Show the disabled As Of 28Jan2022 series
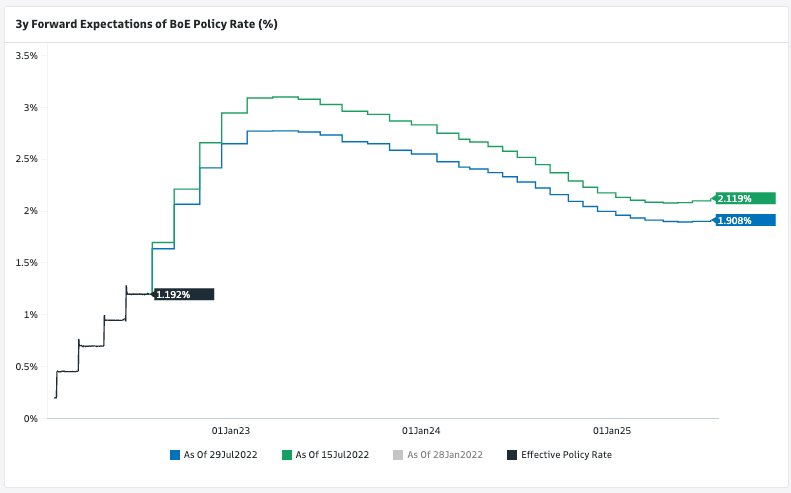The width and height of the screenshot is (791, 493). tap(446, 454)
